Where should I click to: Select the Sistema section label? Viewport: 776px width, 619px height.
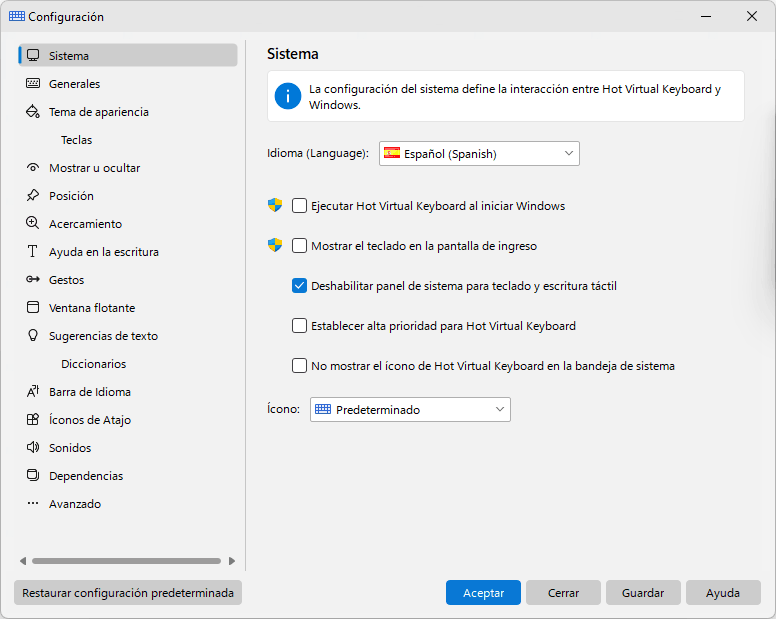pos(69,56)
